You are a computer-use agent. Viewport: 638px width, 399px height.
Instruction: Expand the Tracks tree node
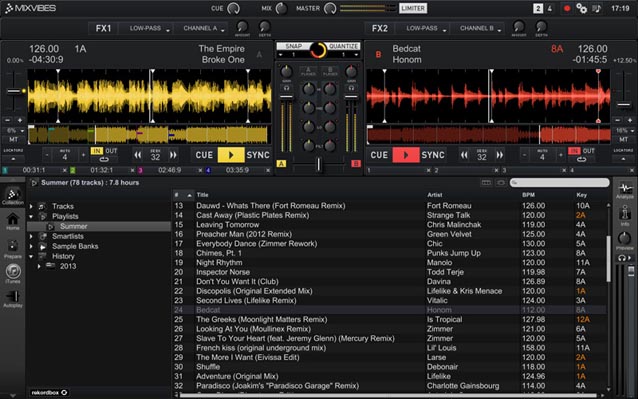click(x=31, y=206)
